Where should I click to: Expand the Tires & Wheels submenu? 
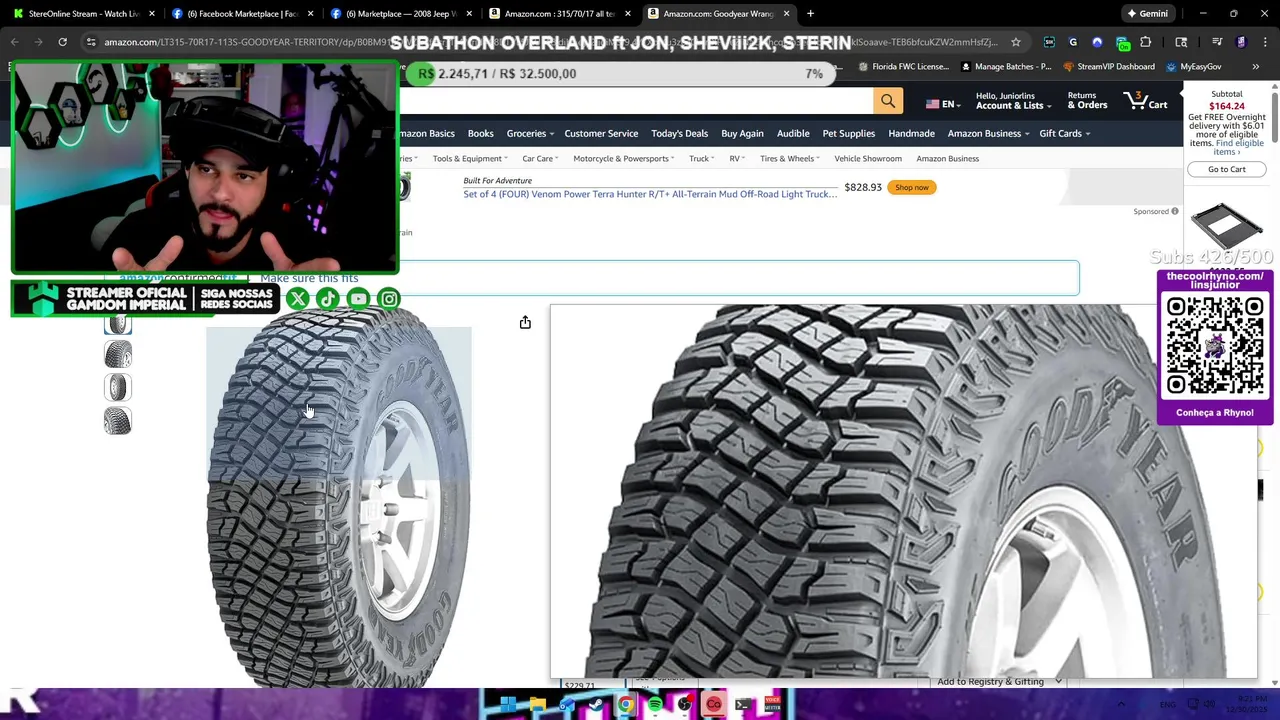789,158
